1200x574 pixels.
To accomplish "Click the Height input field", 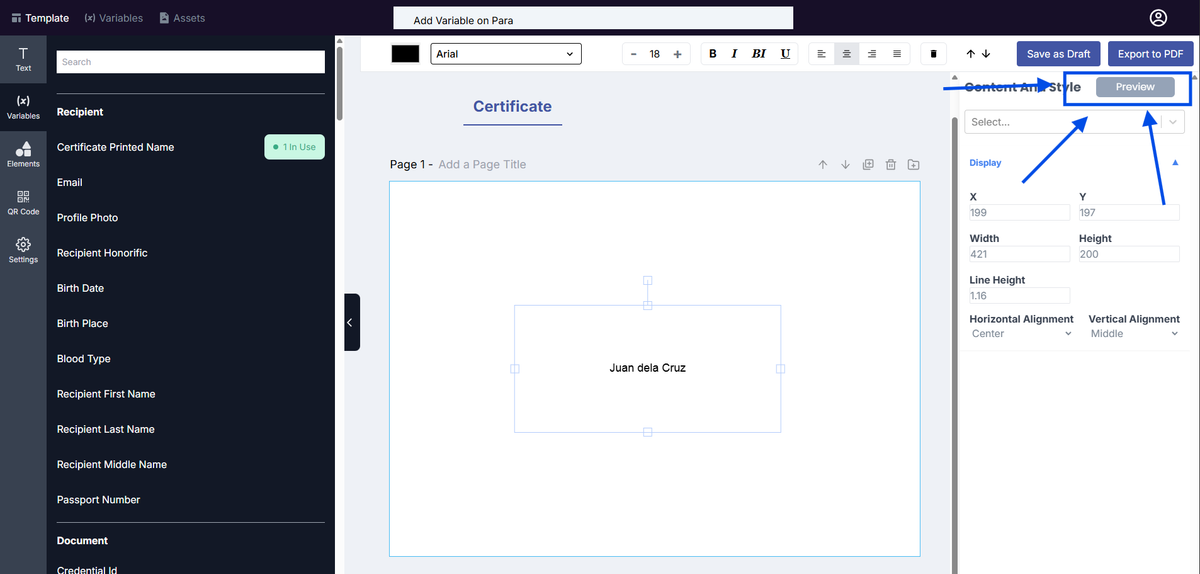I will coord(1129,255).
